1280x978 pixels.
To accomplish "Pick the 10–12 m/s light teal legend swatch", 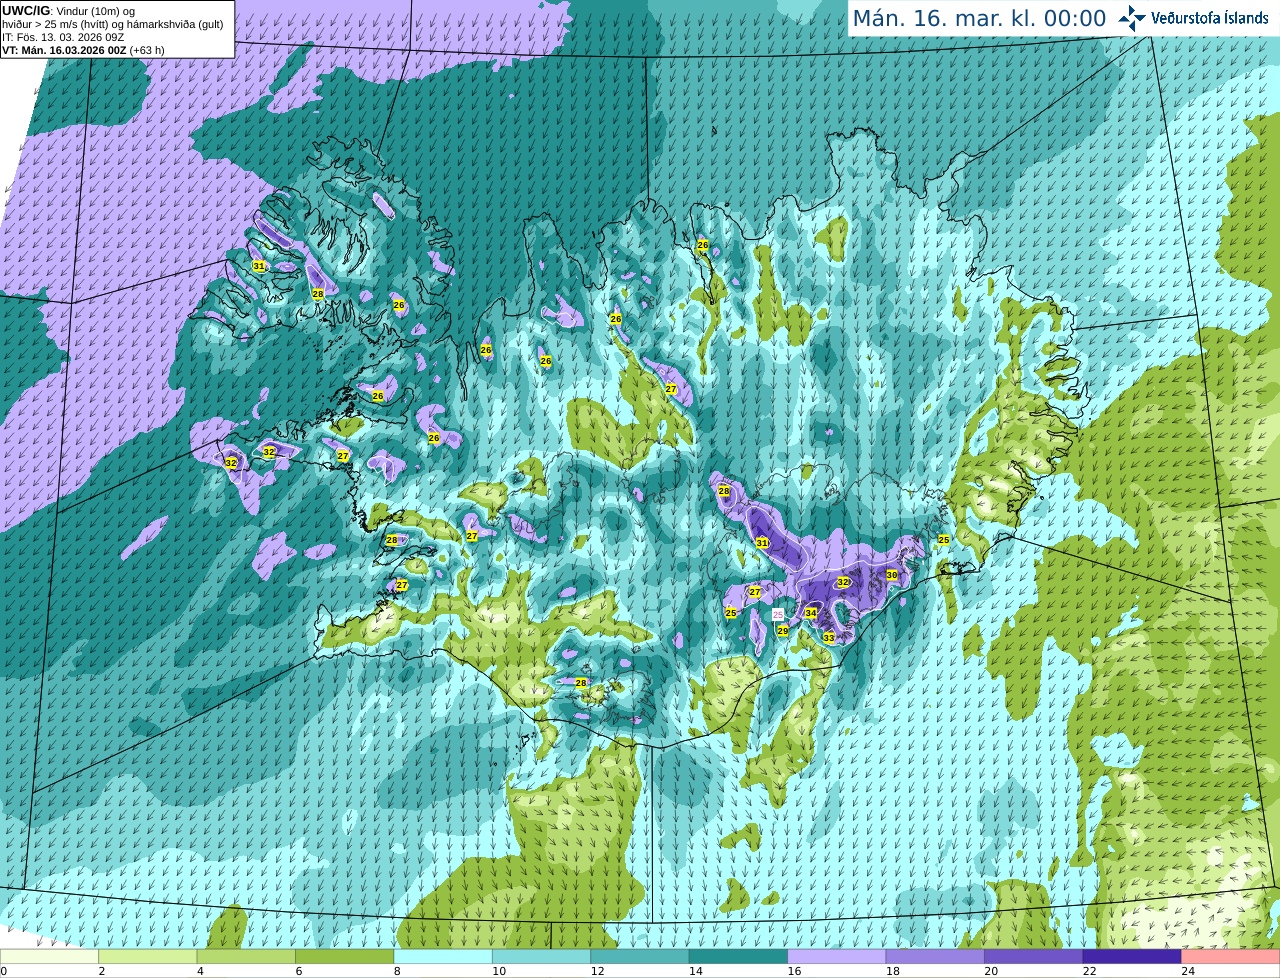I will 542,956.
